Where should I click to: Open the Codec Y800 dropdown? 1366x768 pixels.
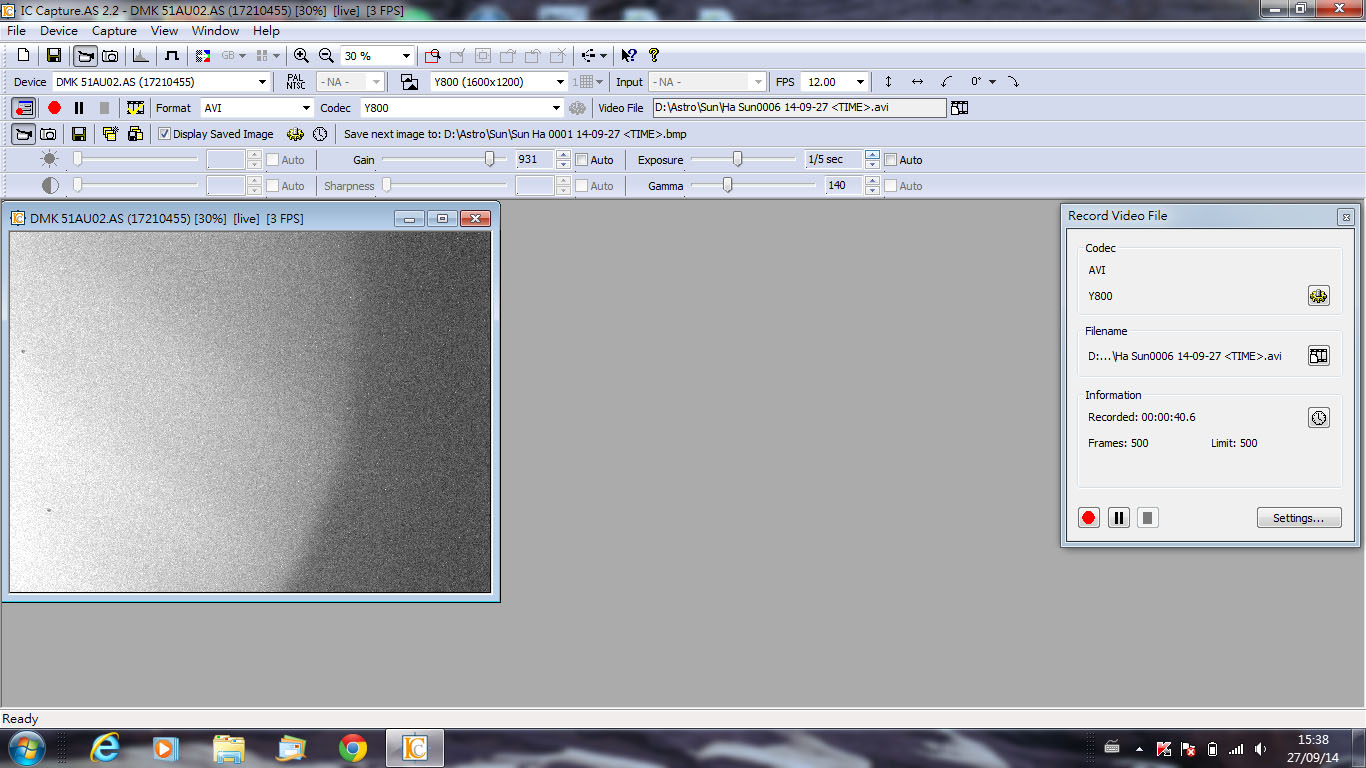[x=557, y=108]
